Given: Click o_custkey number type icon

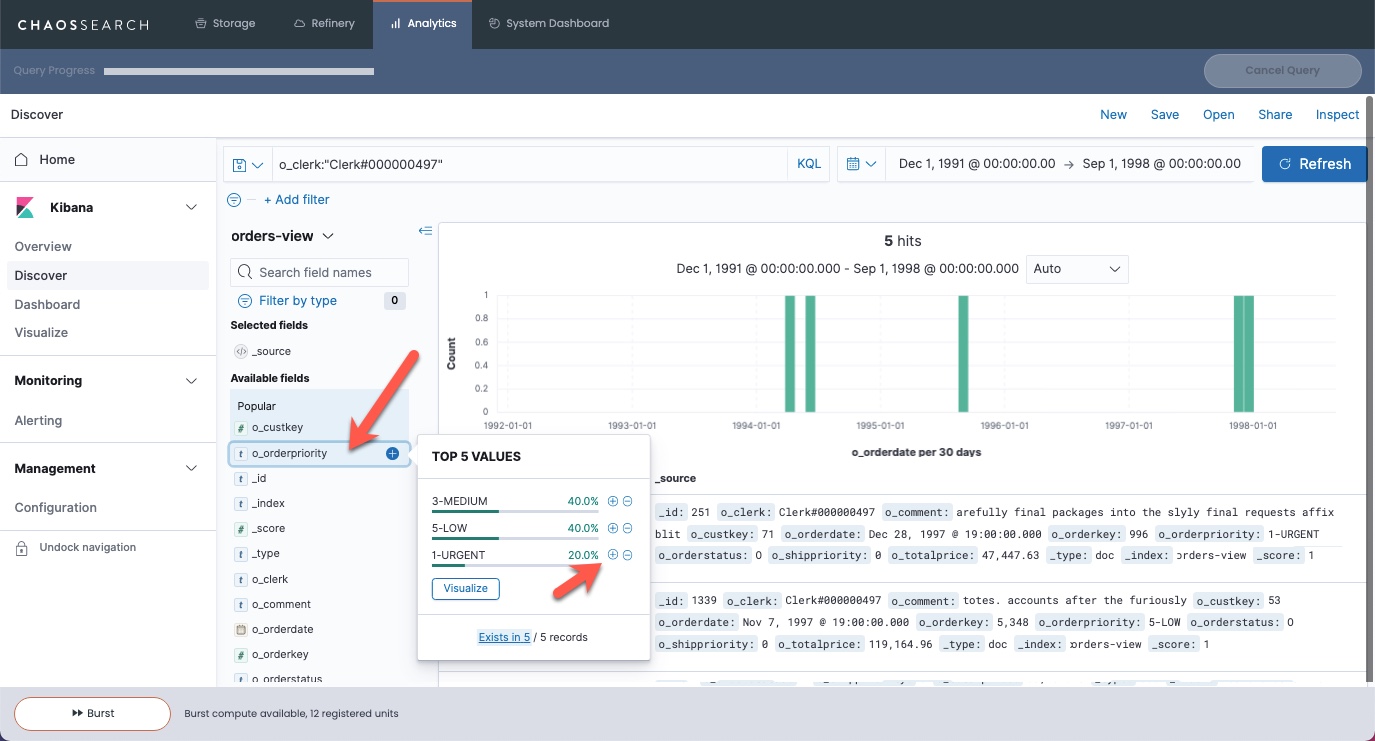Looking at the screenshot, I should [x=240, y=428].
